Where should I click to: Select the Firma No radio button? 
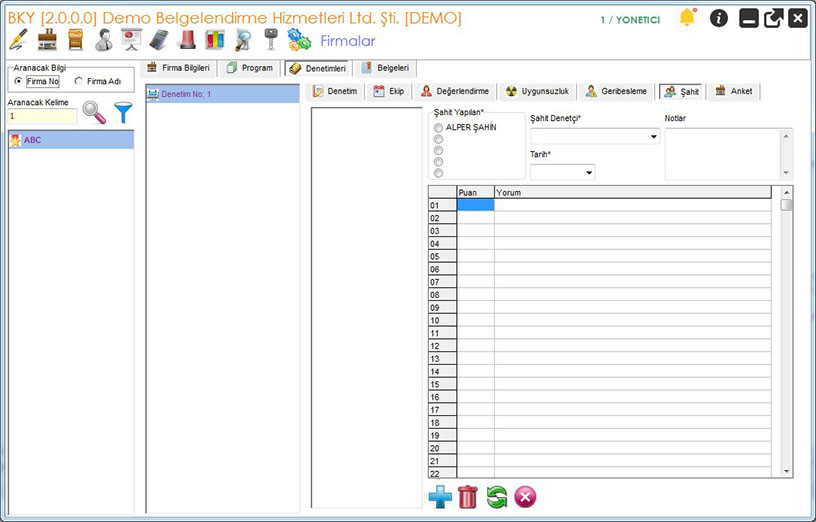coord(19,81)
